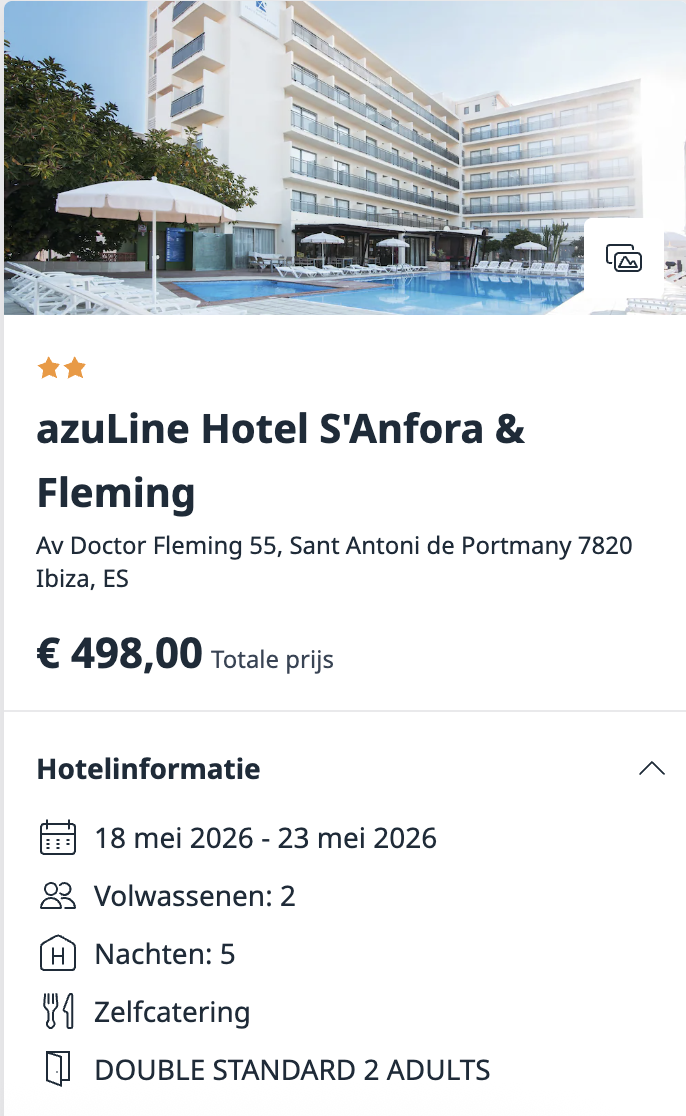The image size is (686, 1116).
Task: Click the DOUBLE STANDARD 2 ADULTS room text
Action: [291, 1069]
